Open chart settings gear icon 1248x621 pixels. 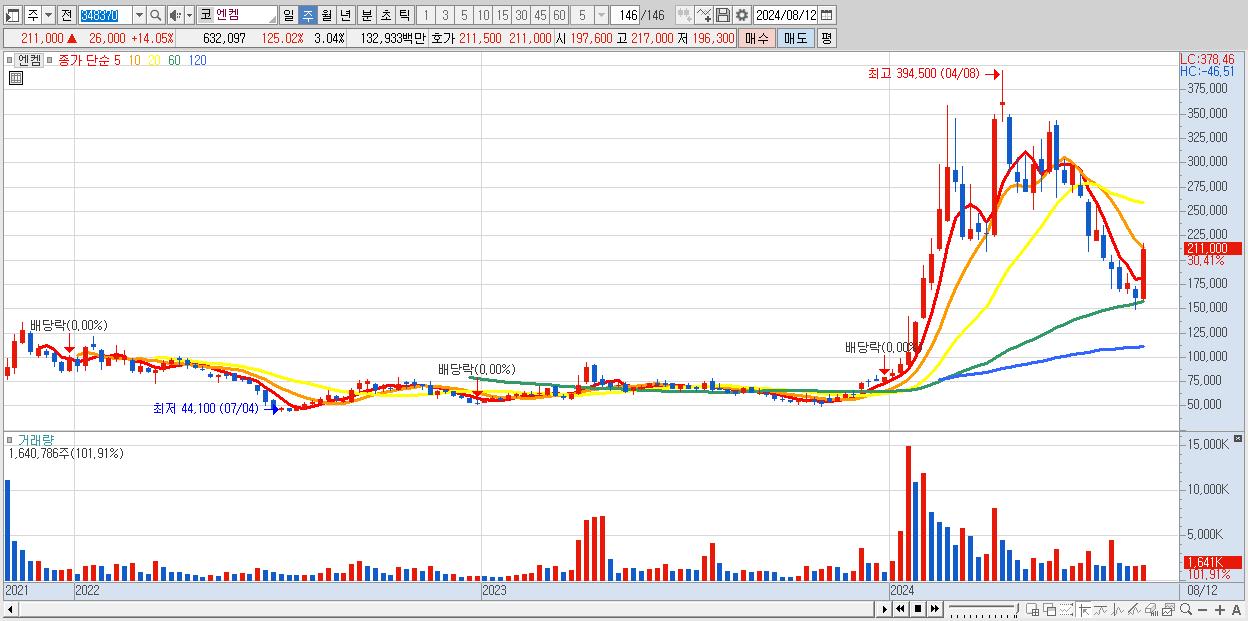click(742, 15)
